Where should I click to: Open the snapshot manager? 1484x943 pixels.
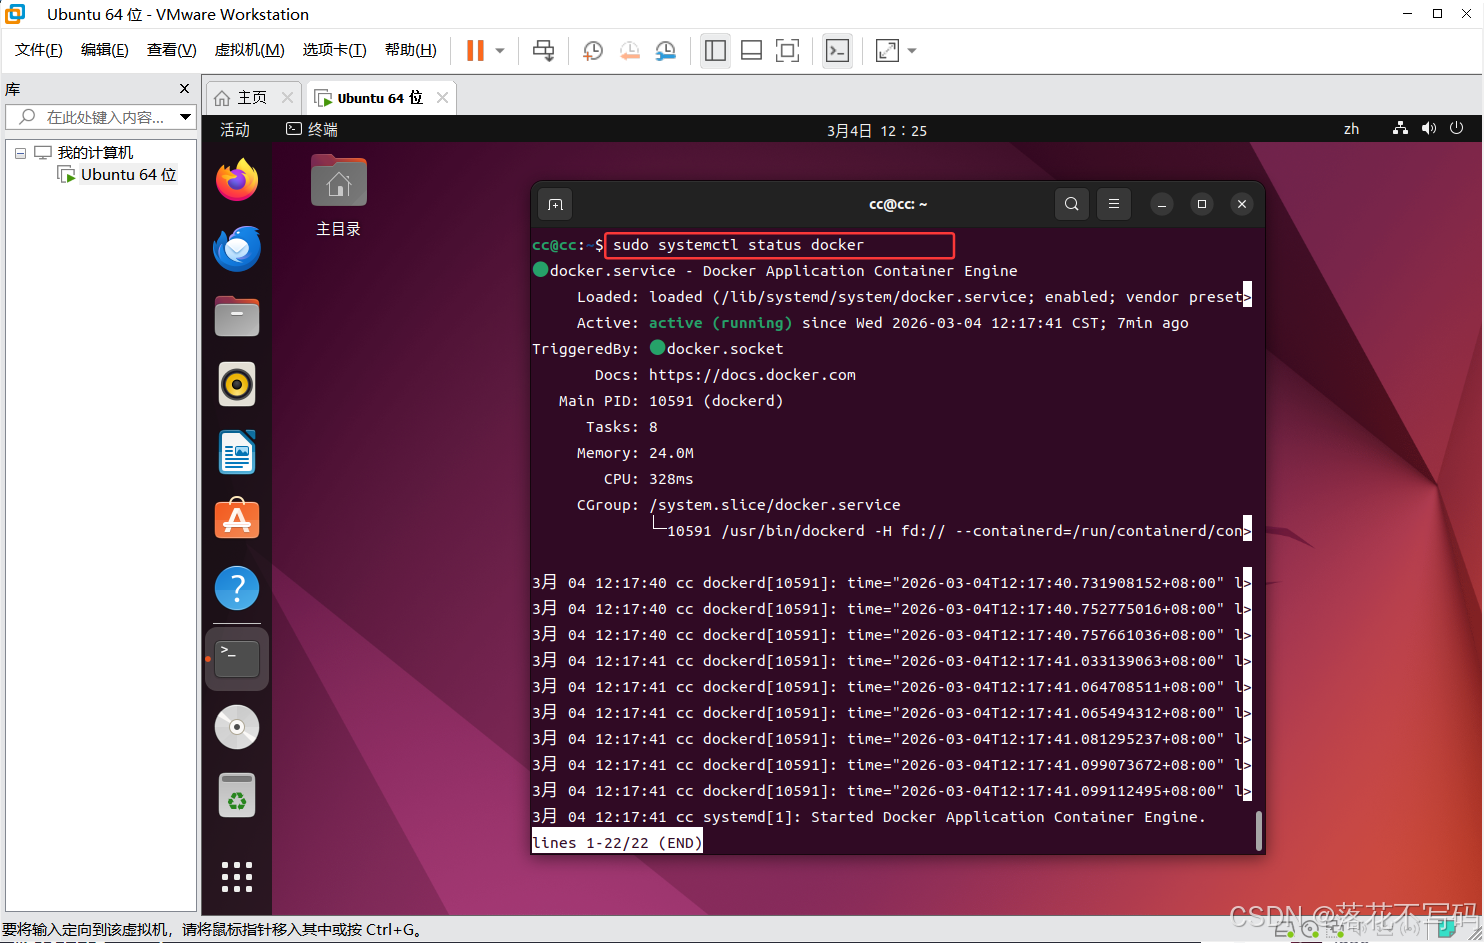click(x=665, y=50)
